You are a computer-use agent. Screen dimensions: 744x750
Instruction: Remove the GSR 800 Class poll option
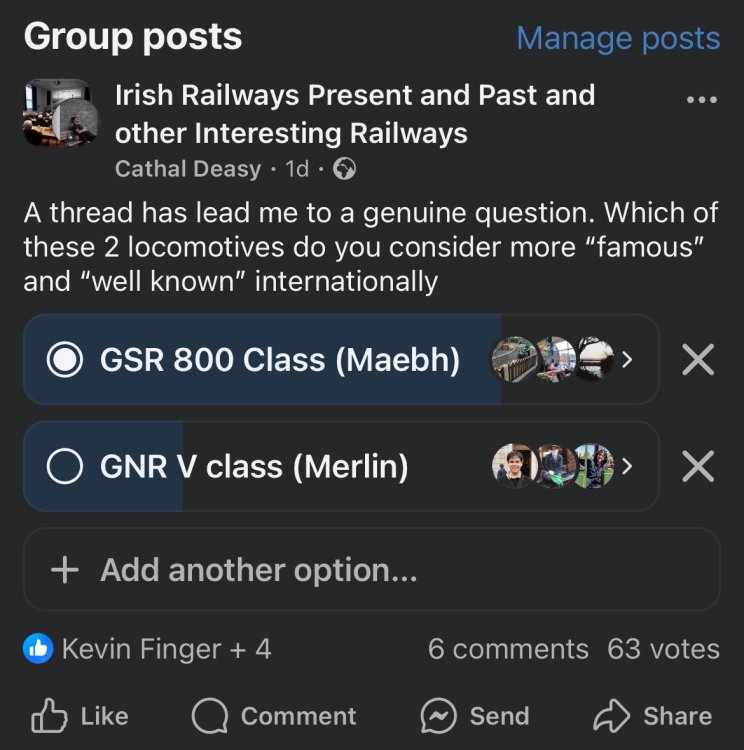tap(697, 360)
